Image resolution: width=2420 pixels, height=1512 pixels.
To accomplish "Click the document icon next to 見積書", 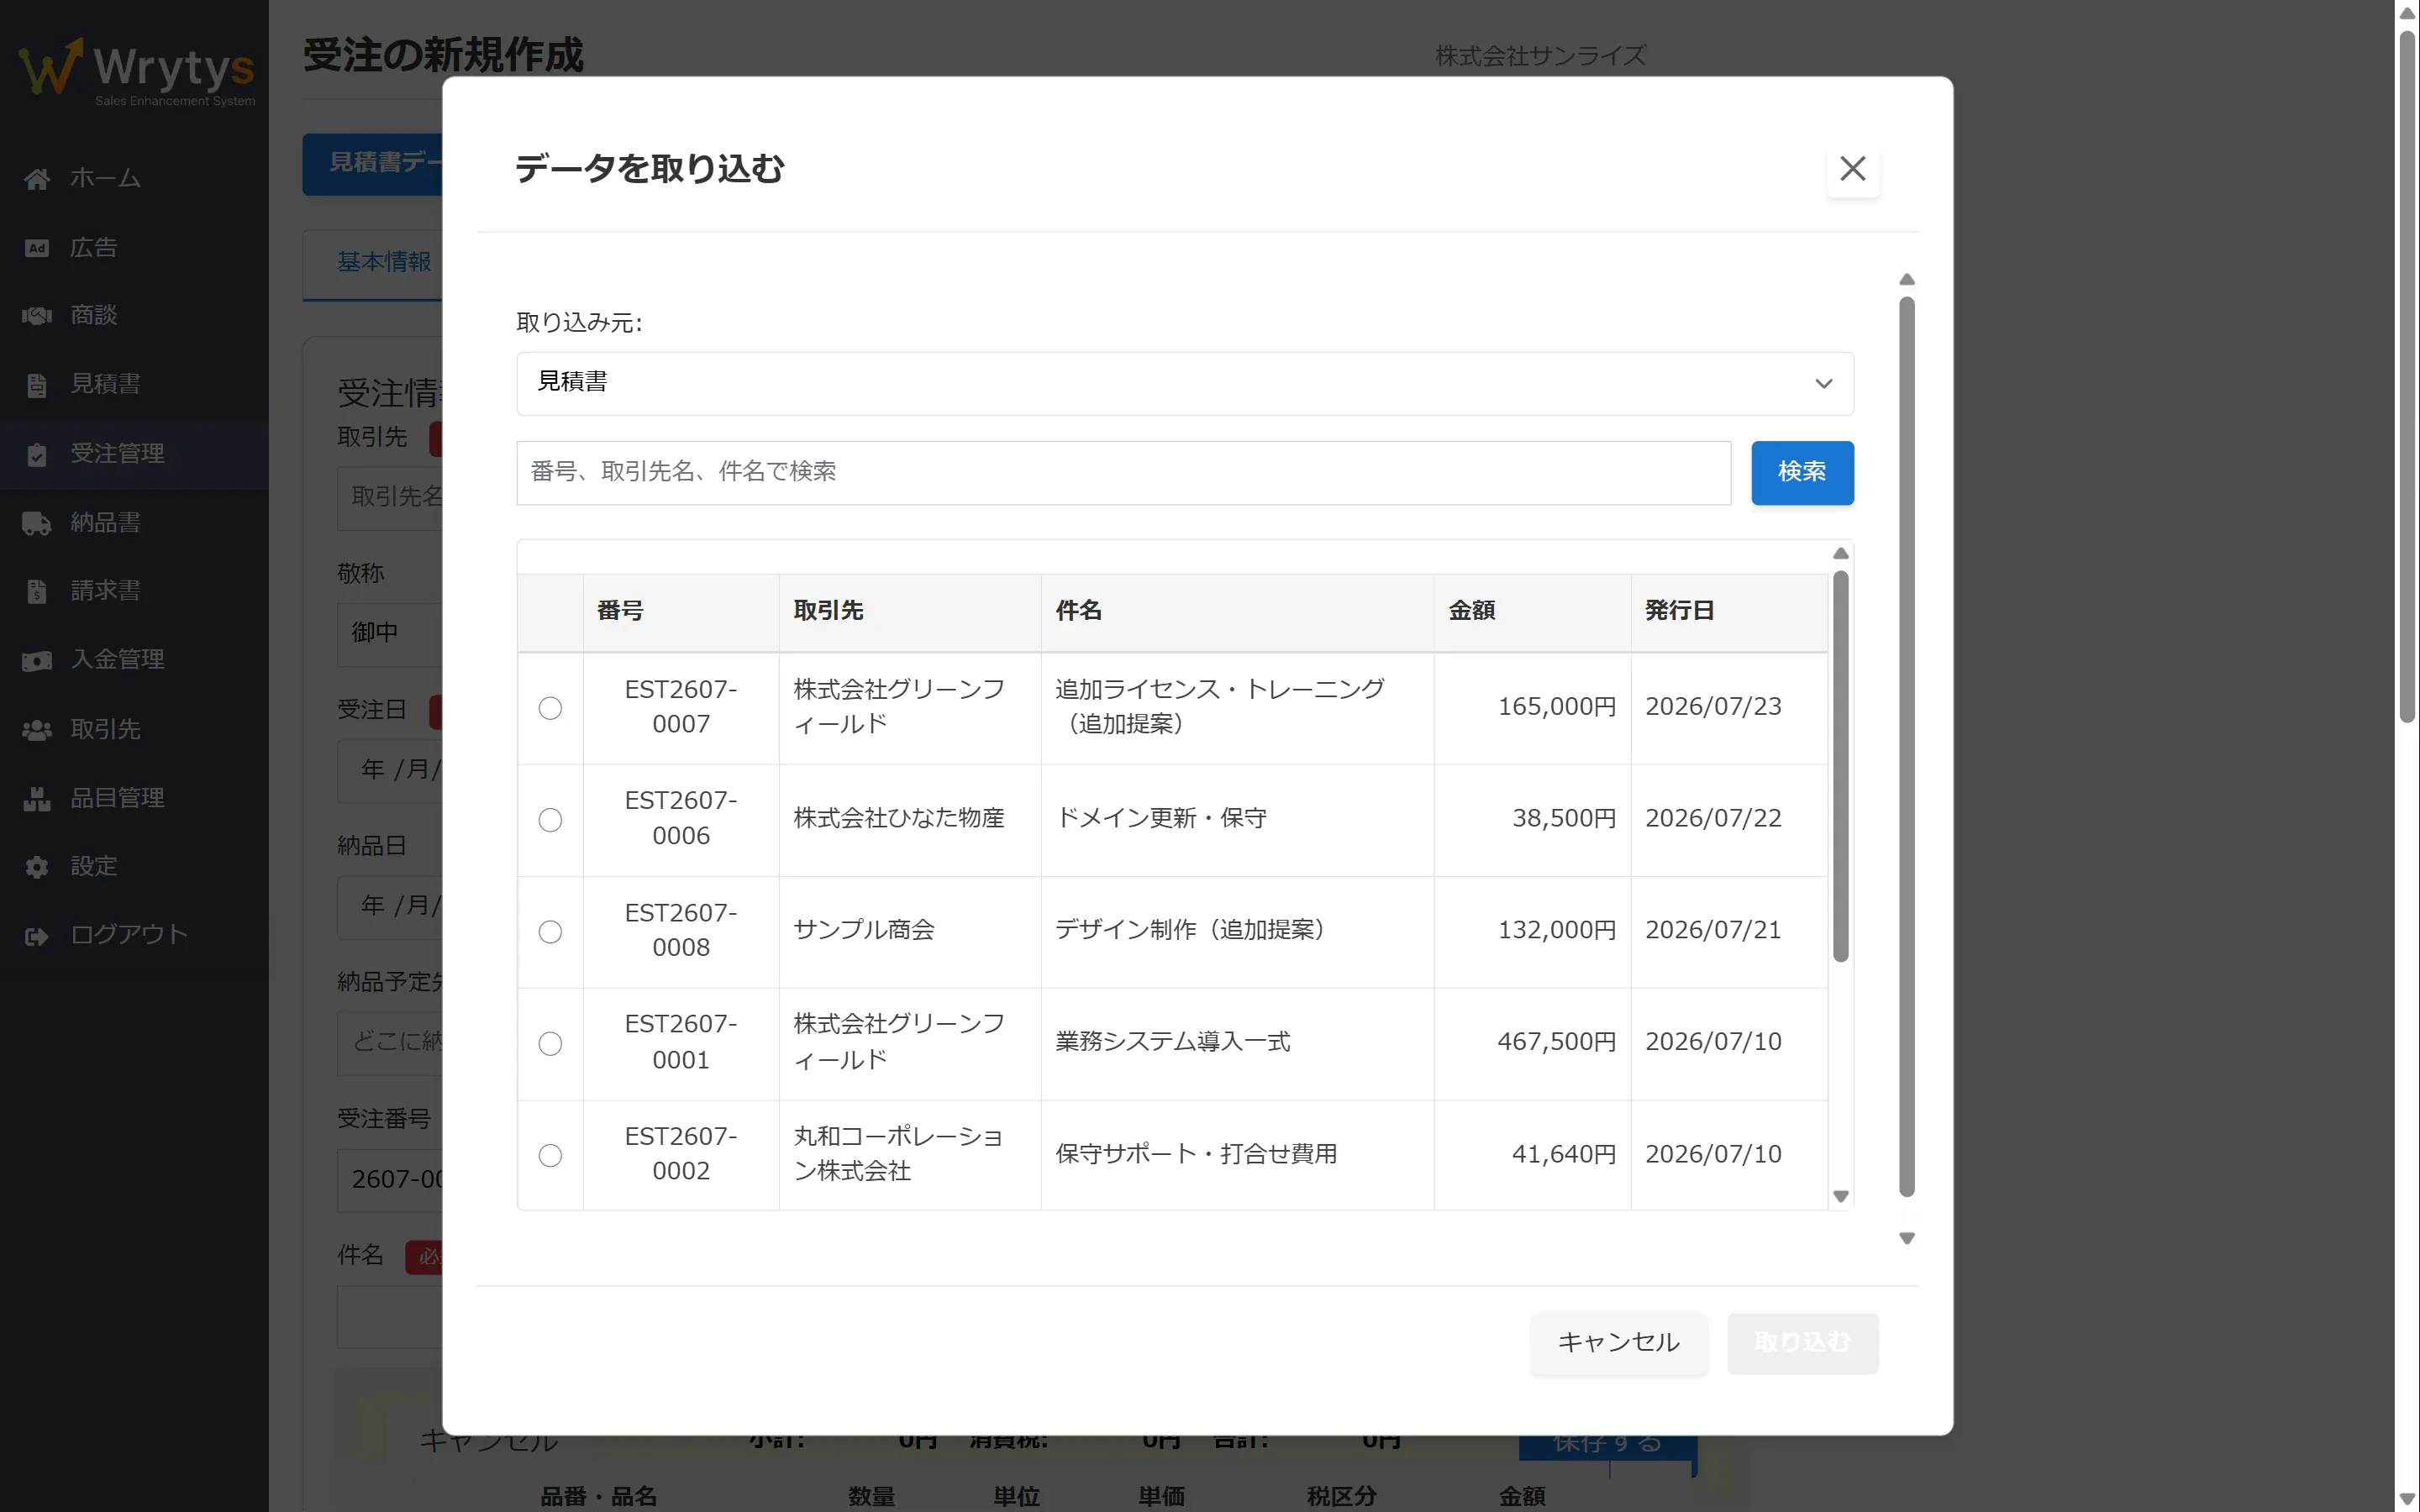I will 37,385.
